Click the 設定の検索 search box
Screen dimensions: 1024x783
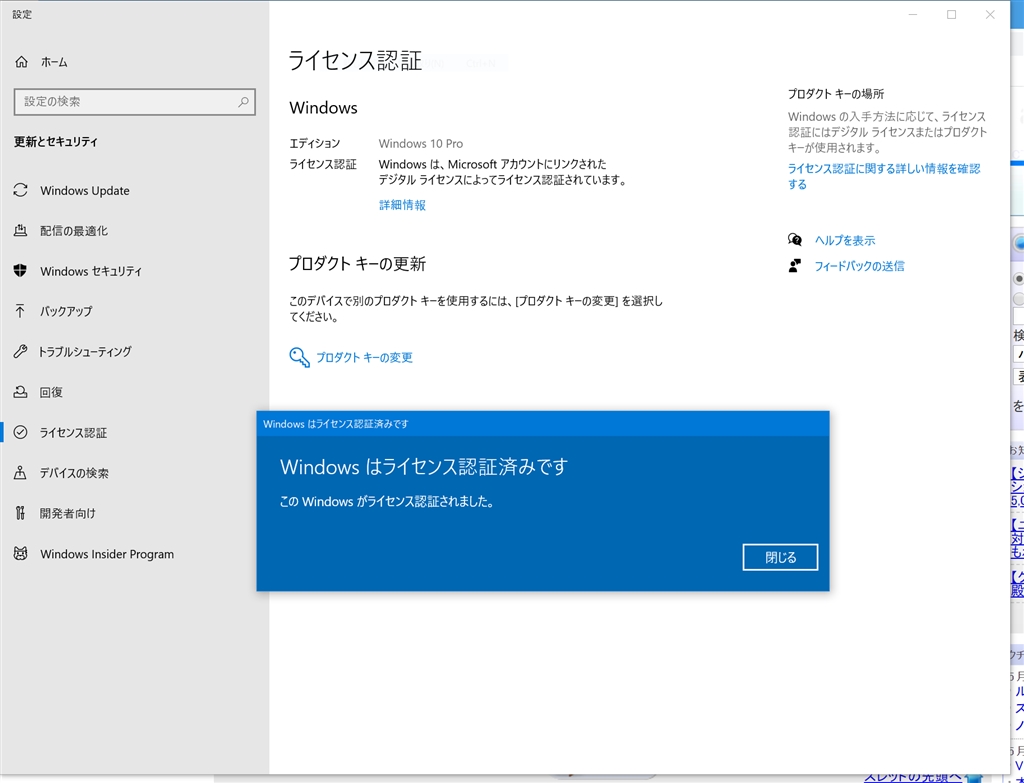(135, 102)
